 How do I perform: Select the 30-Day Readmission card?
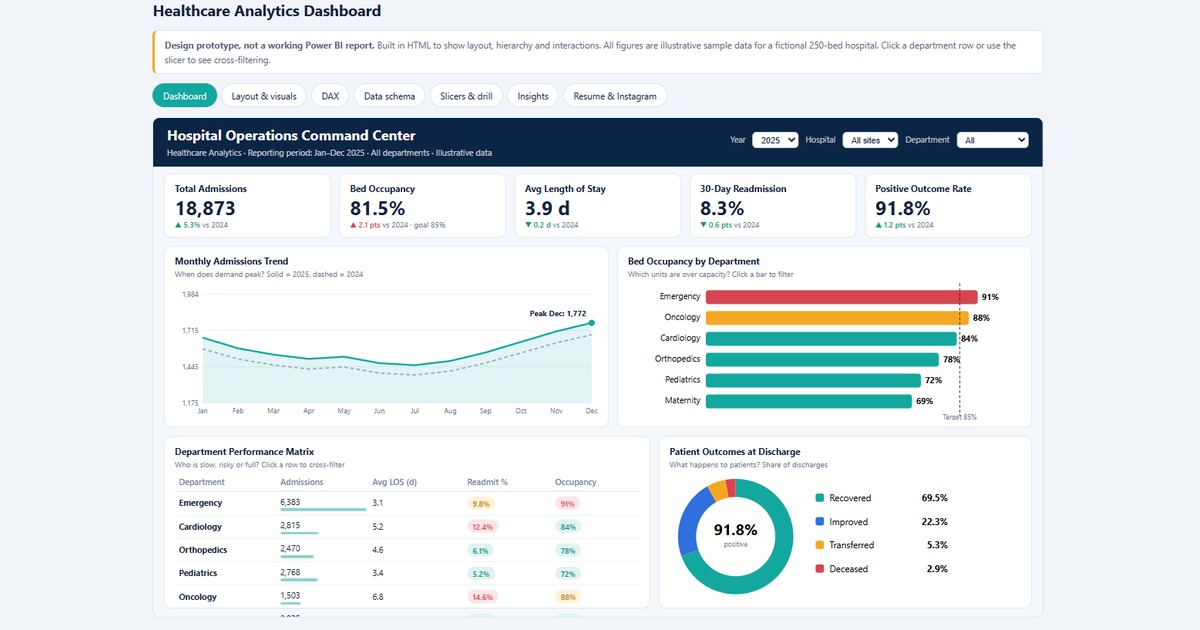point(773,206)
